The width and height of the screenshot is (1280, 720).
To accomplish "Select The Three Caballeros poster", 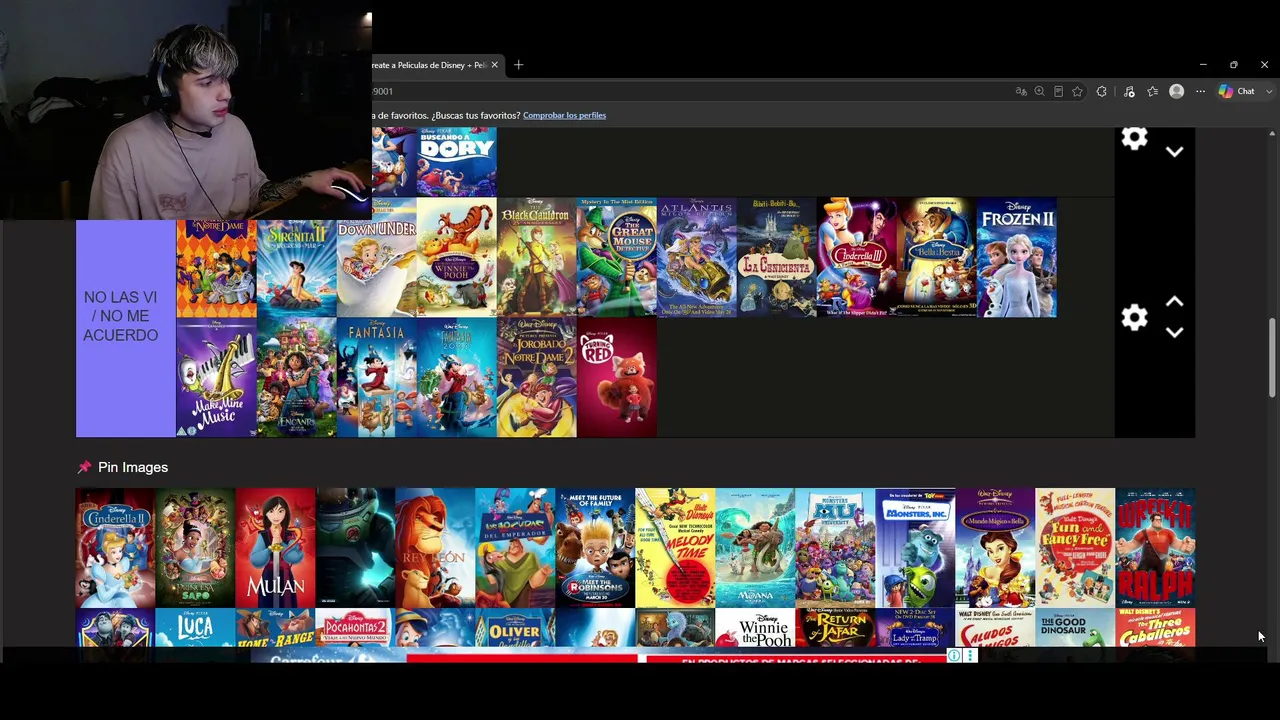I will 1155,628.
